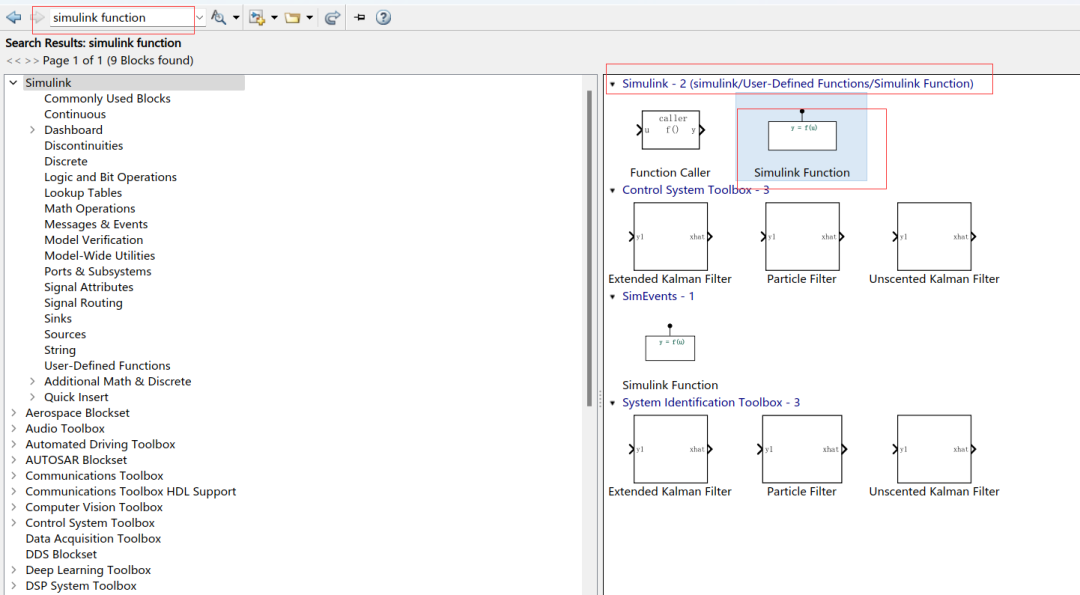
Task: Collapse the Simulink library tree node
Action: click(12, 82)
